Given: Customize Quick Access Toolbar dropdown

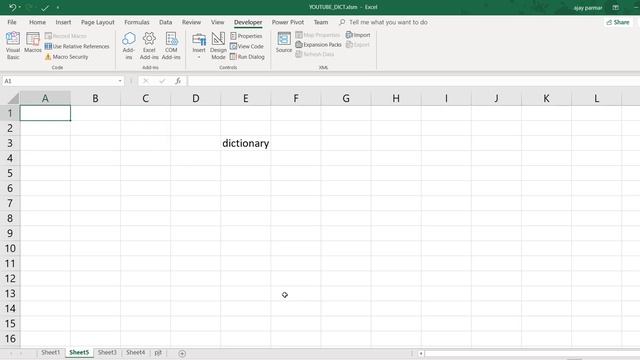Looking at the screenshot, I should click(x=58, y=7).
